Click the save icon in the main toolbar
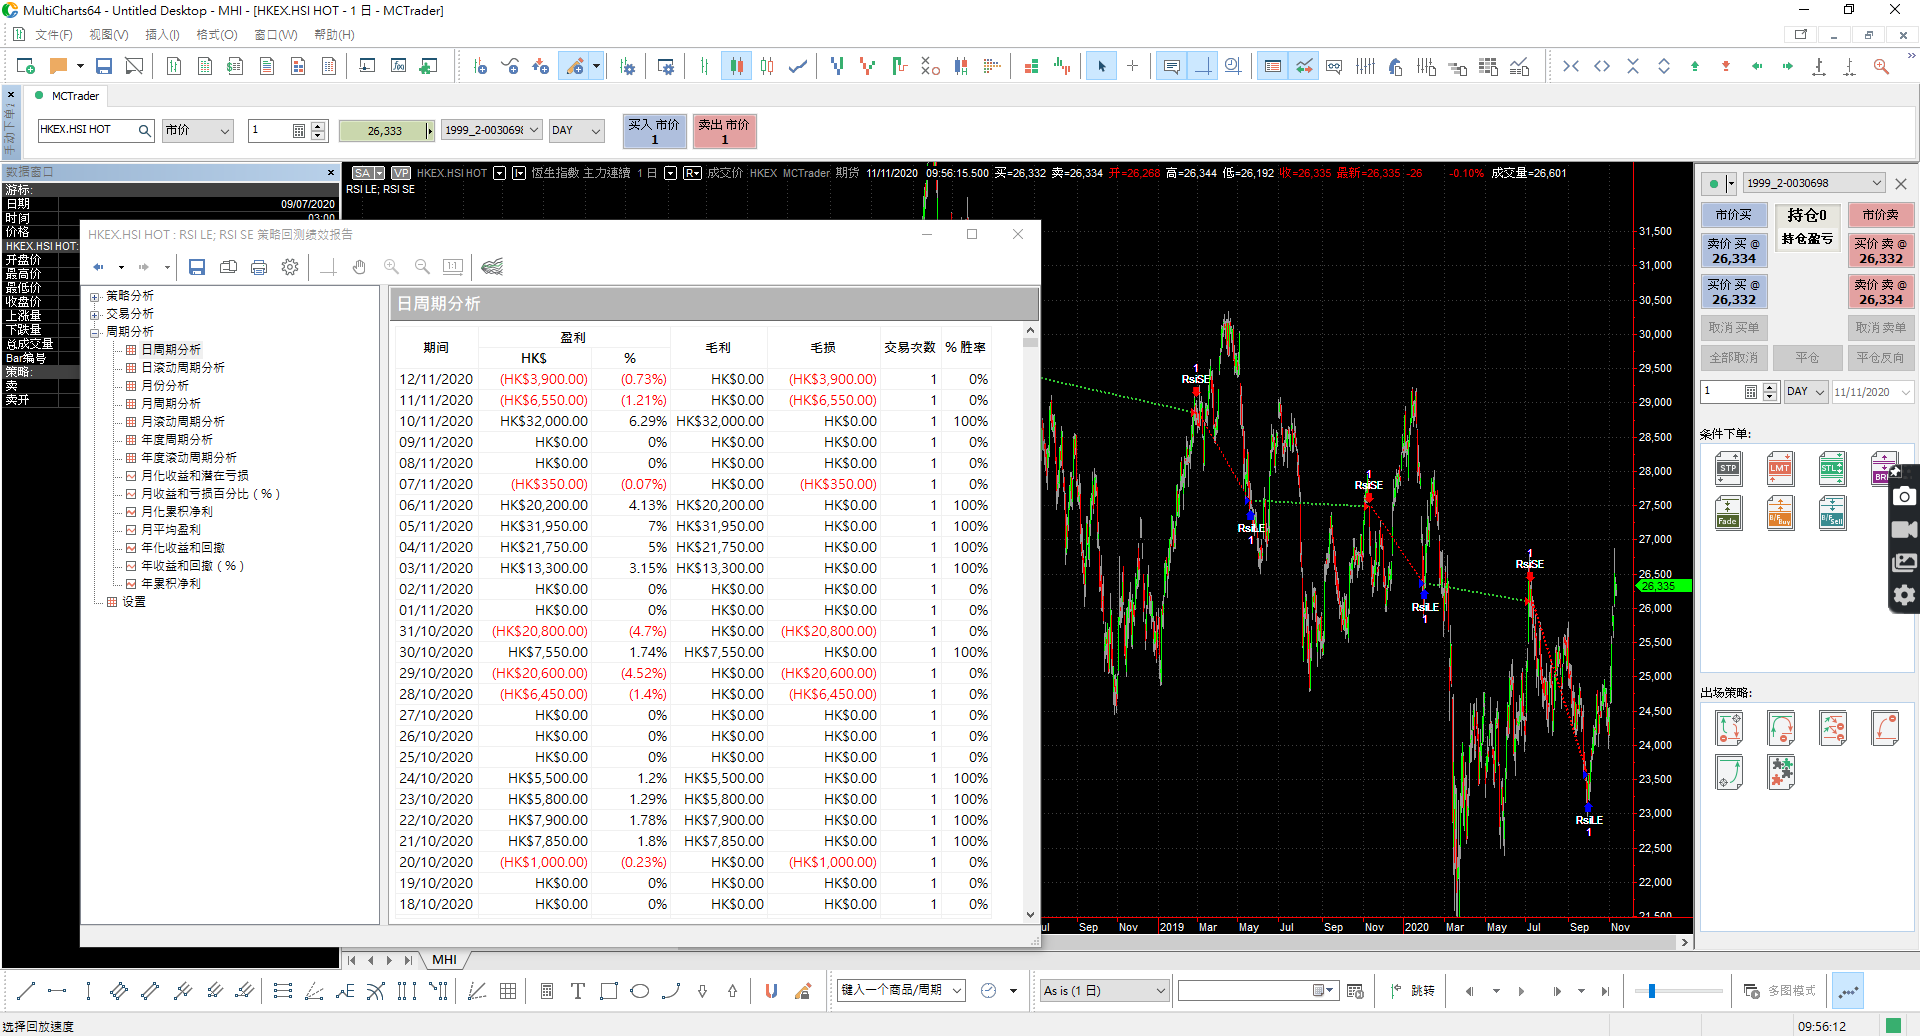This screenshot has width=1920, height=1036. (103, 66)
